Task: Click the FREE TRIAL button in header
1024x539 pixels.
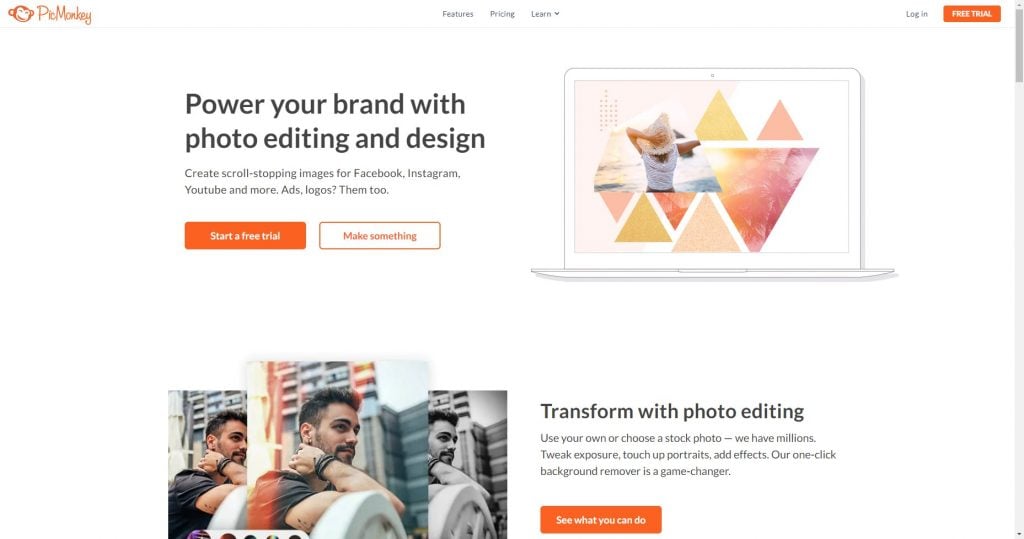Action: tap(972, 14)
